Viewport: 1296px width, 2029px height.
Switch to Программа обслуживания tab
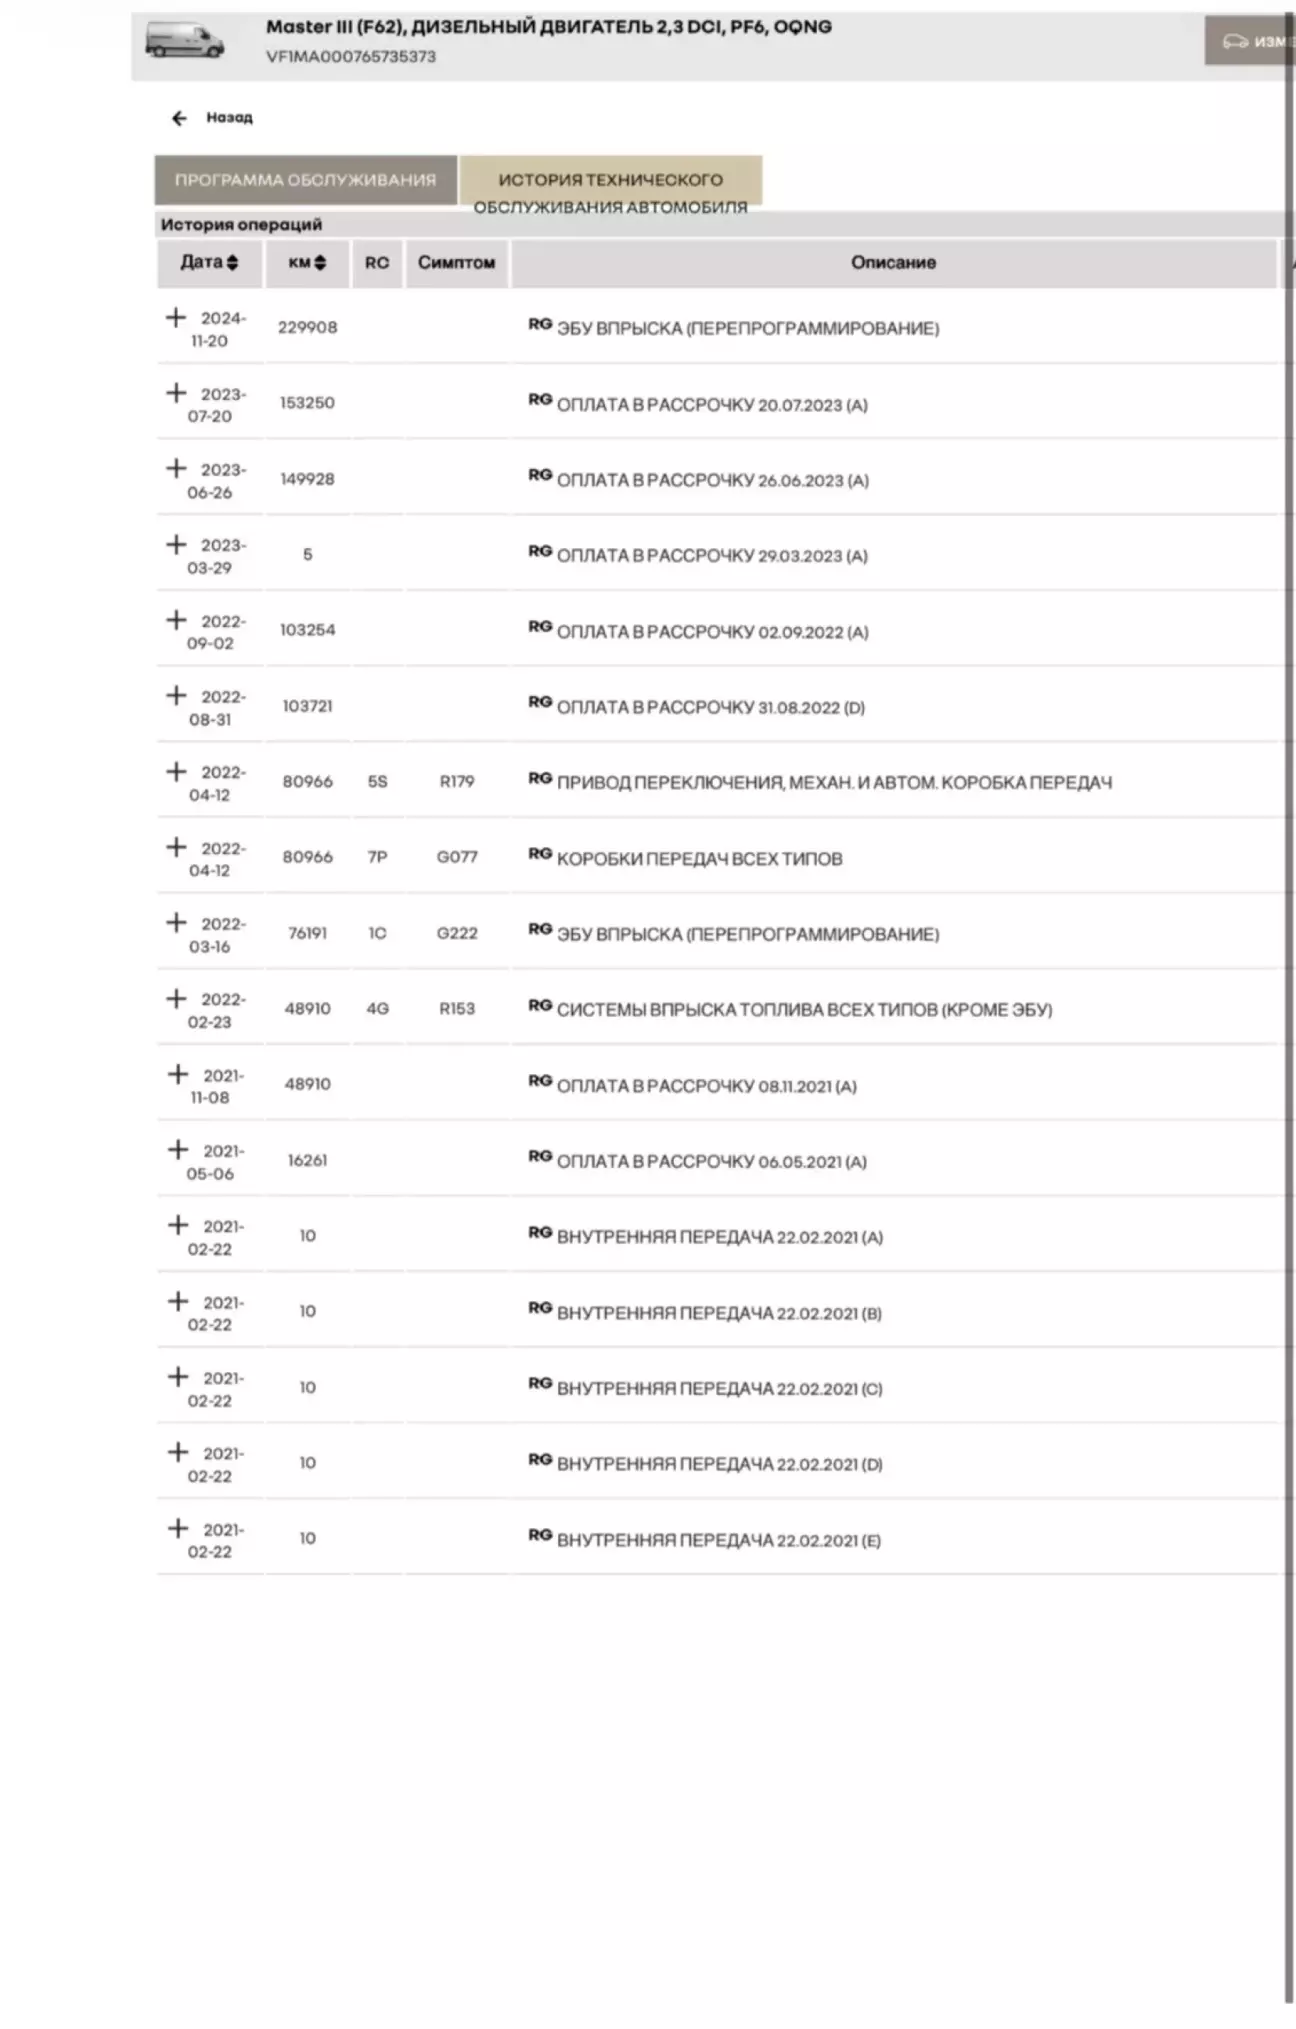coord(305,180)
